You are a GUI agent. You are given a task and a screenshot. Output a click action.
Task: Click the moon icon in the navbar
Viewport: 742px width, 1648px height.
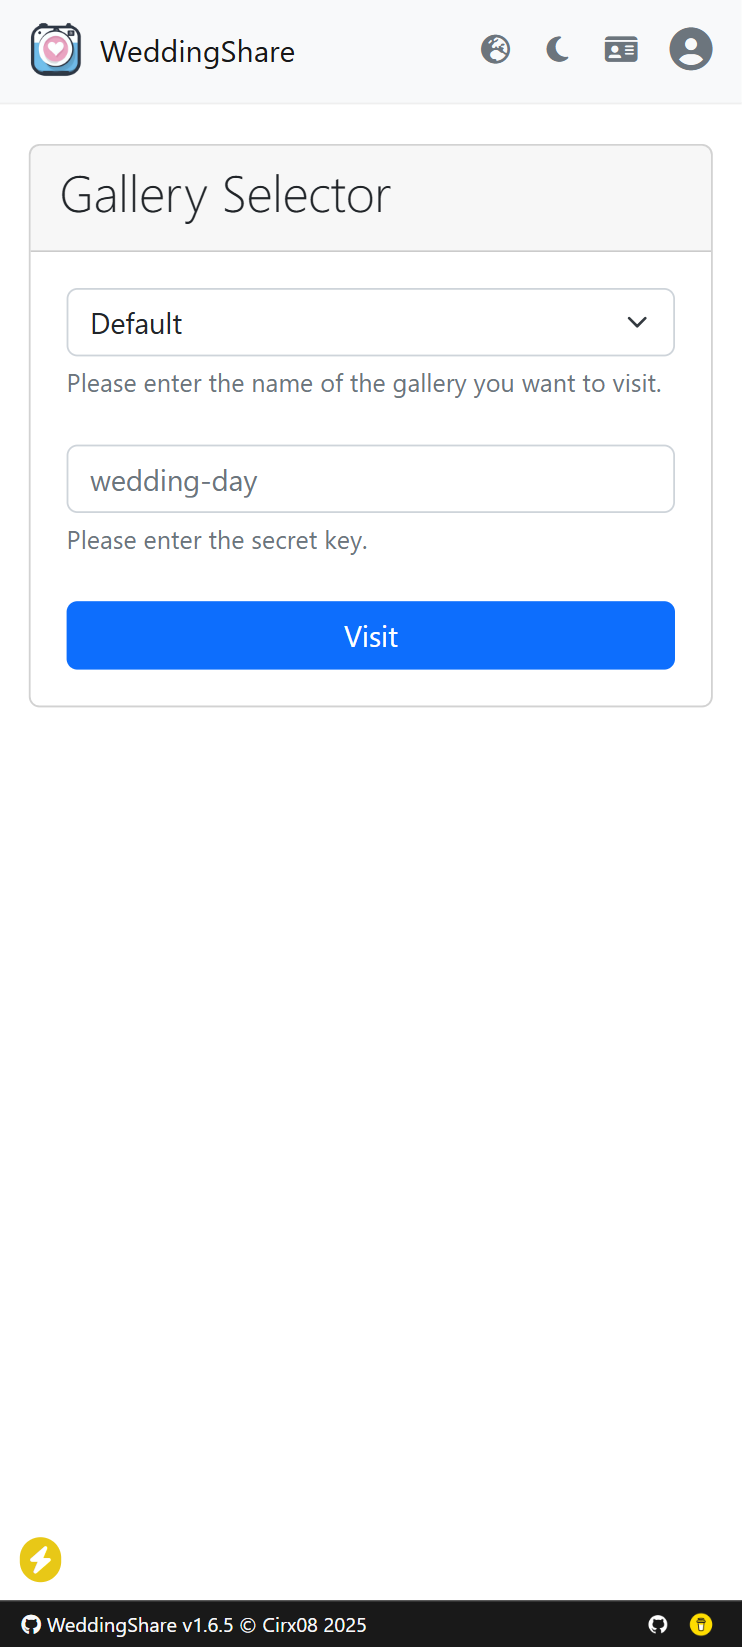(557, 48)
